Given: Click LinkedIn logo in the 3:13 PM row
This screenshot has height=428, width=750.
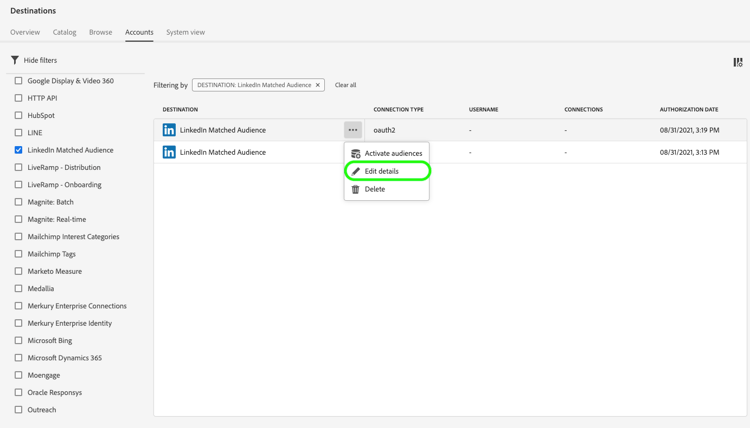Looking at the screenshot, I should (169, 152).
